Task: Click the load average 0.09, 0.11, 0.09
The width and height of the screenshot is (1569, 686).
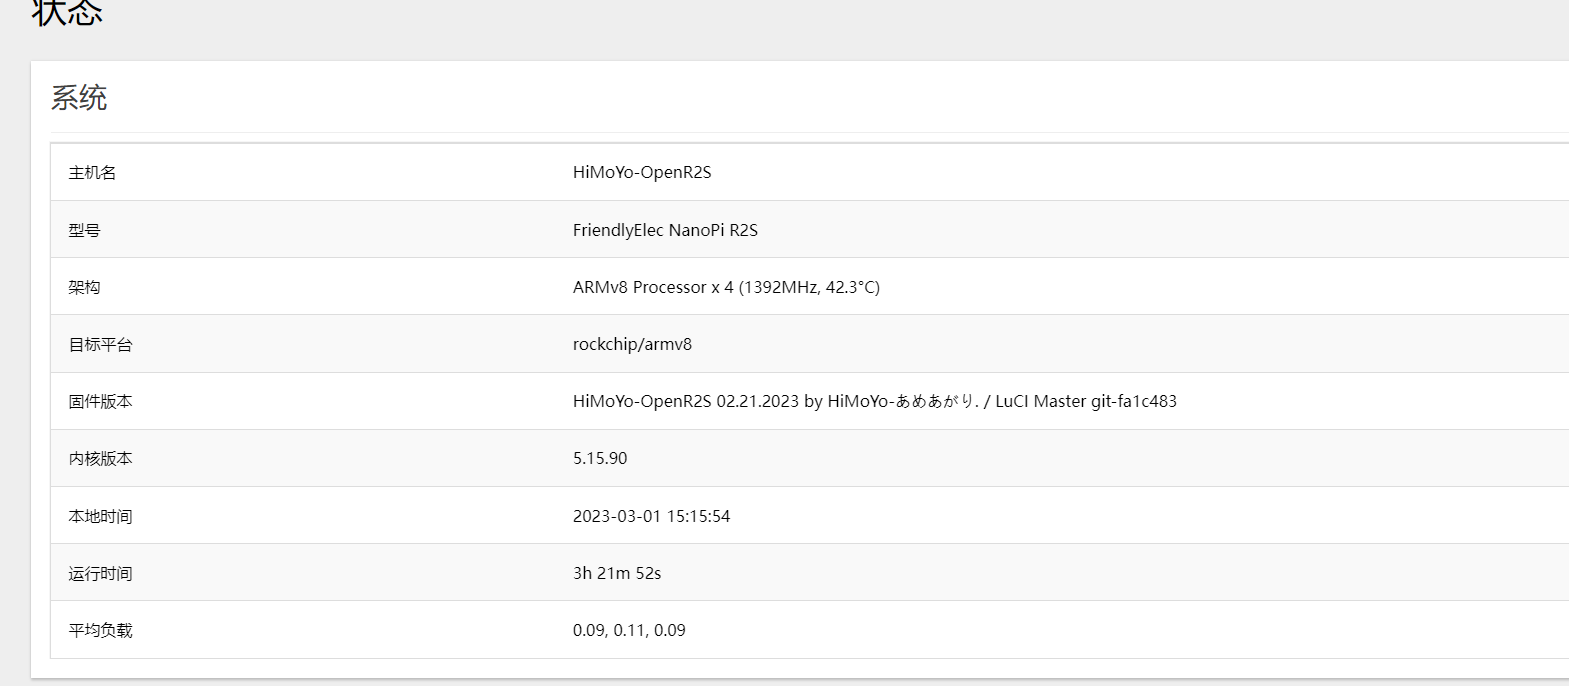Action: pos(629,630)
